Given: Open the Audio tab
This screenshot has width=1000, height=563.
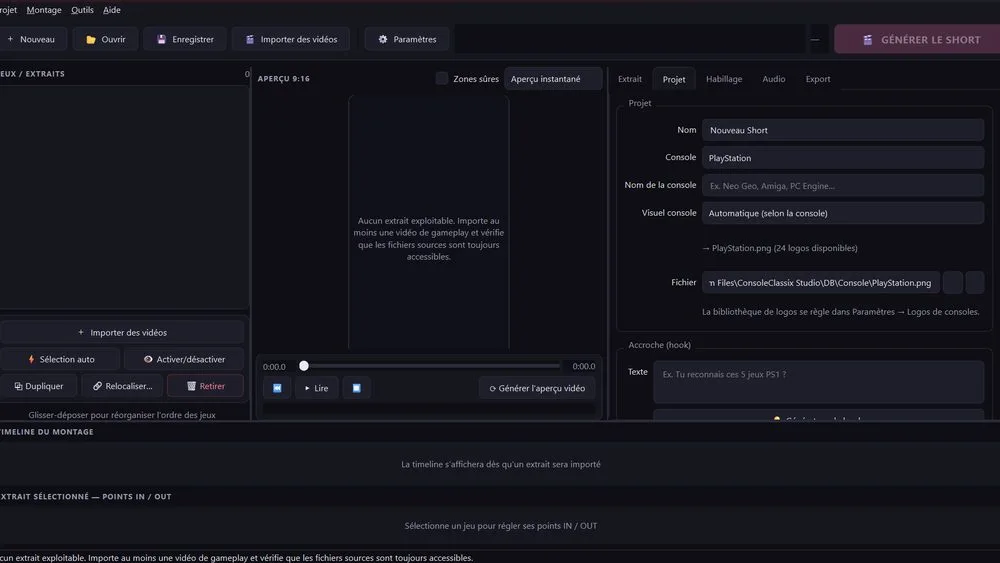Looking at the screenshot, I should 774,79.
